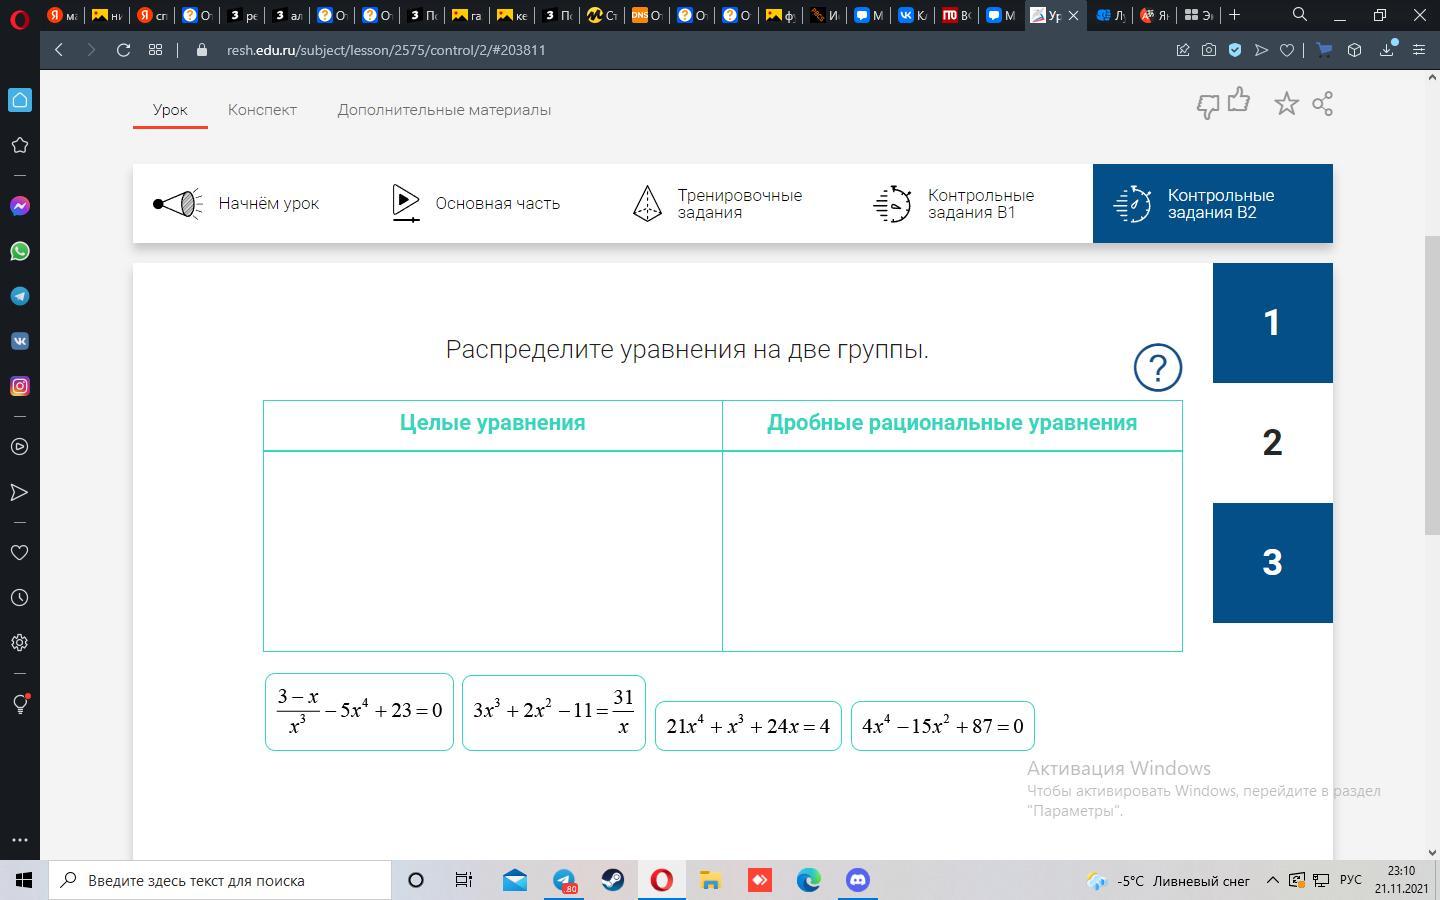This screenshot has height=900, width=1440.
Task: View site security lock info
Action: coord(202,50)
